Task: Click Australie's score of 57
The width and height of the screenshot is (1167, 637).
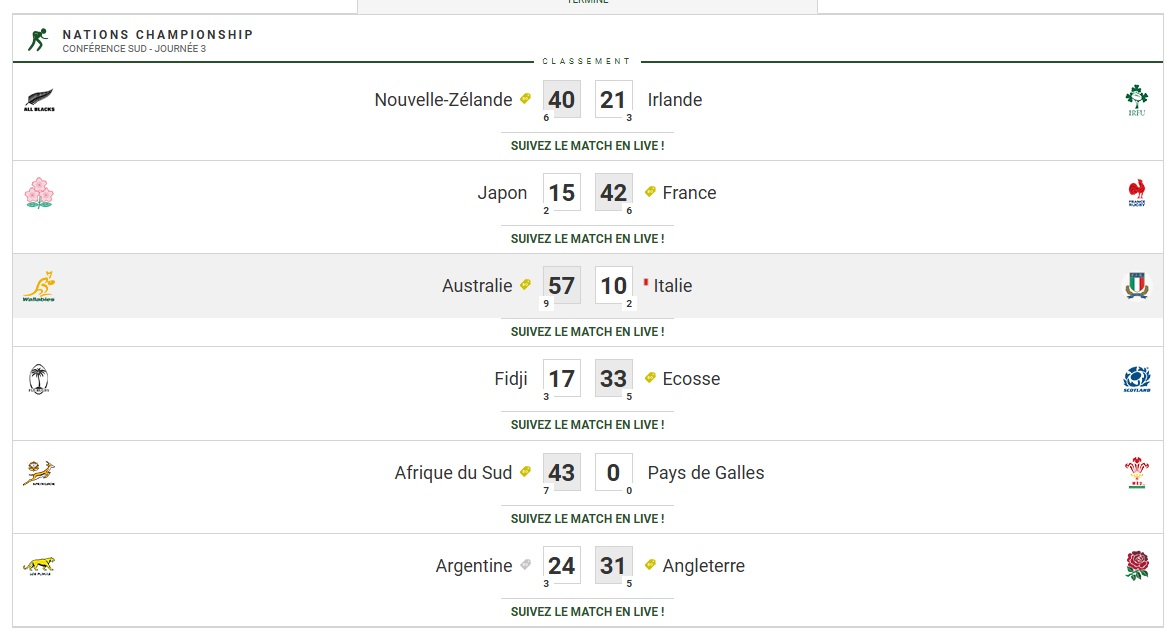Action: (x=562, y=286)
